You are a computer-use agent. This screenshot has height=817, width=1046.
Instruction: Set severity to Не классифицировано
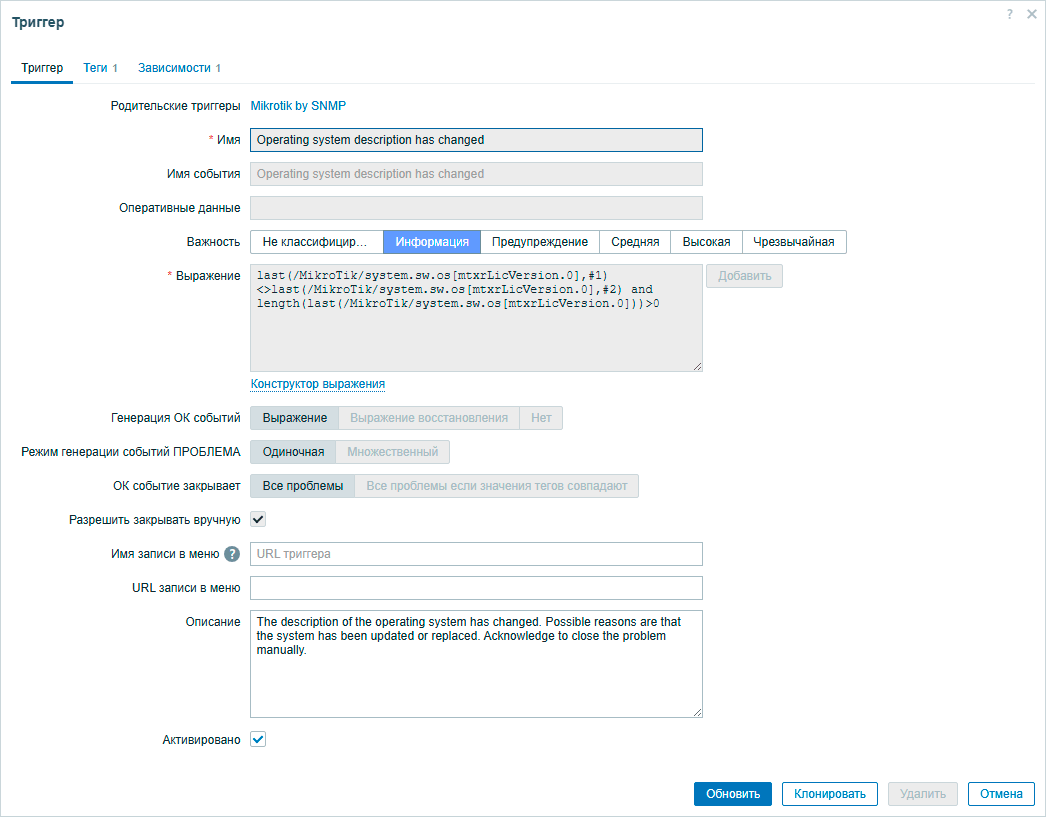click(x=316, y=242)
